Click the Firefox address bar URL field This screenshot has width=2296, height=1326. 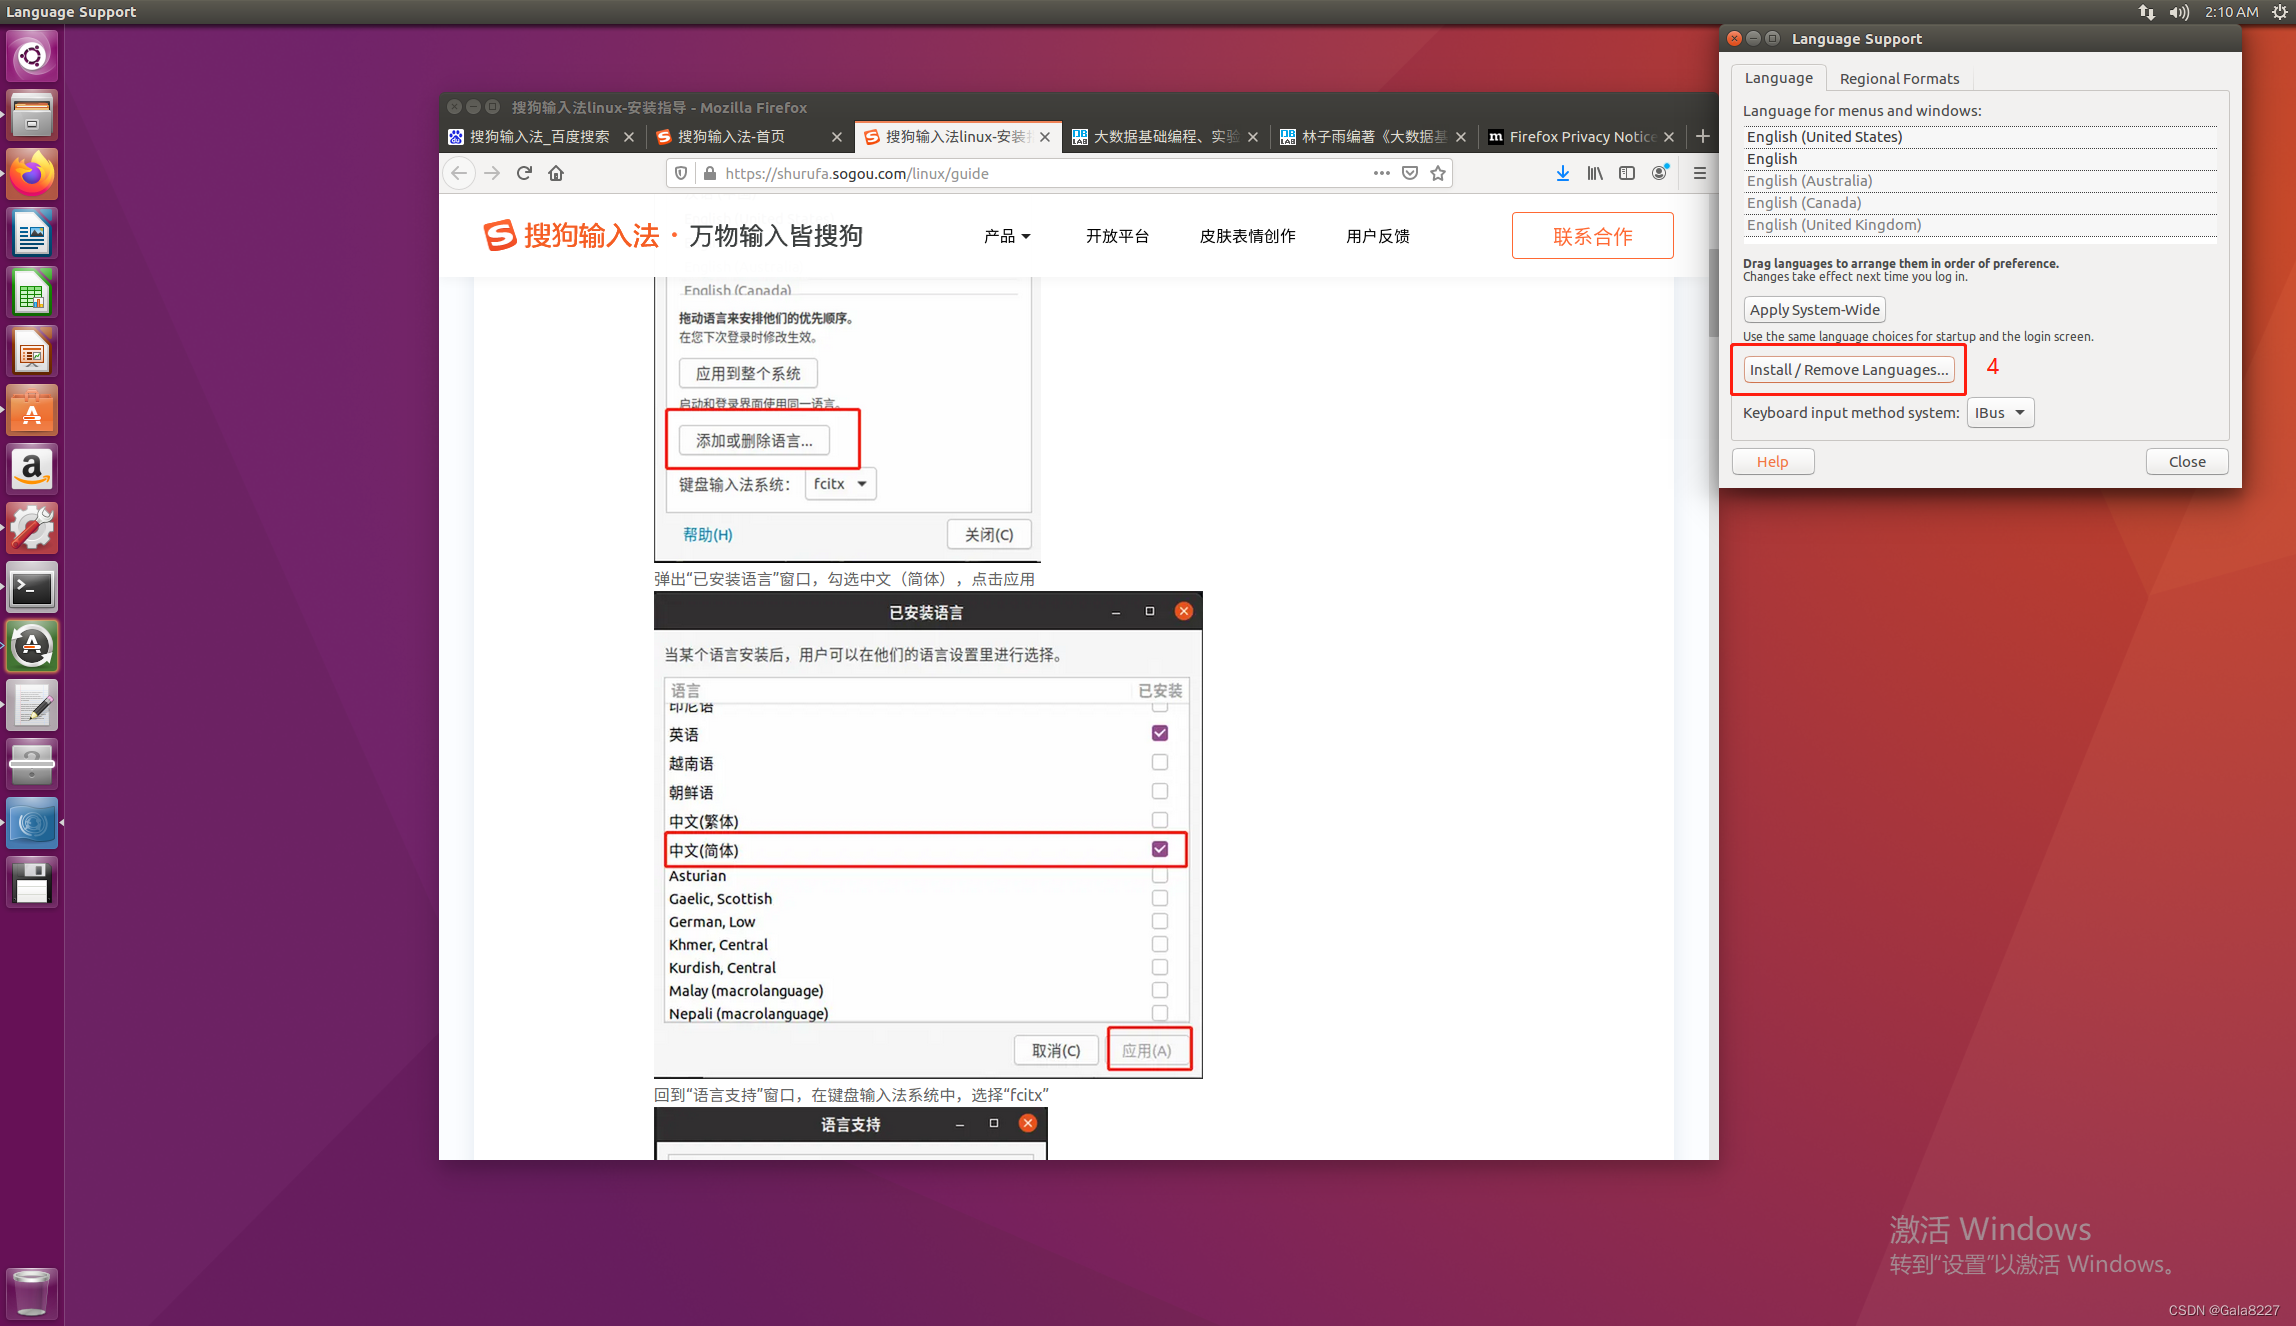(x=1040, y=173)
